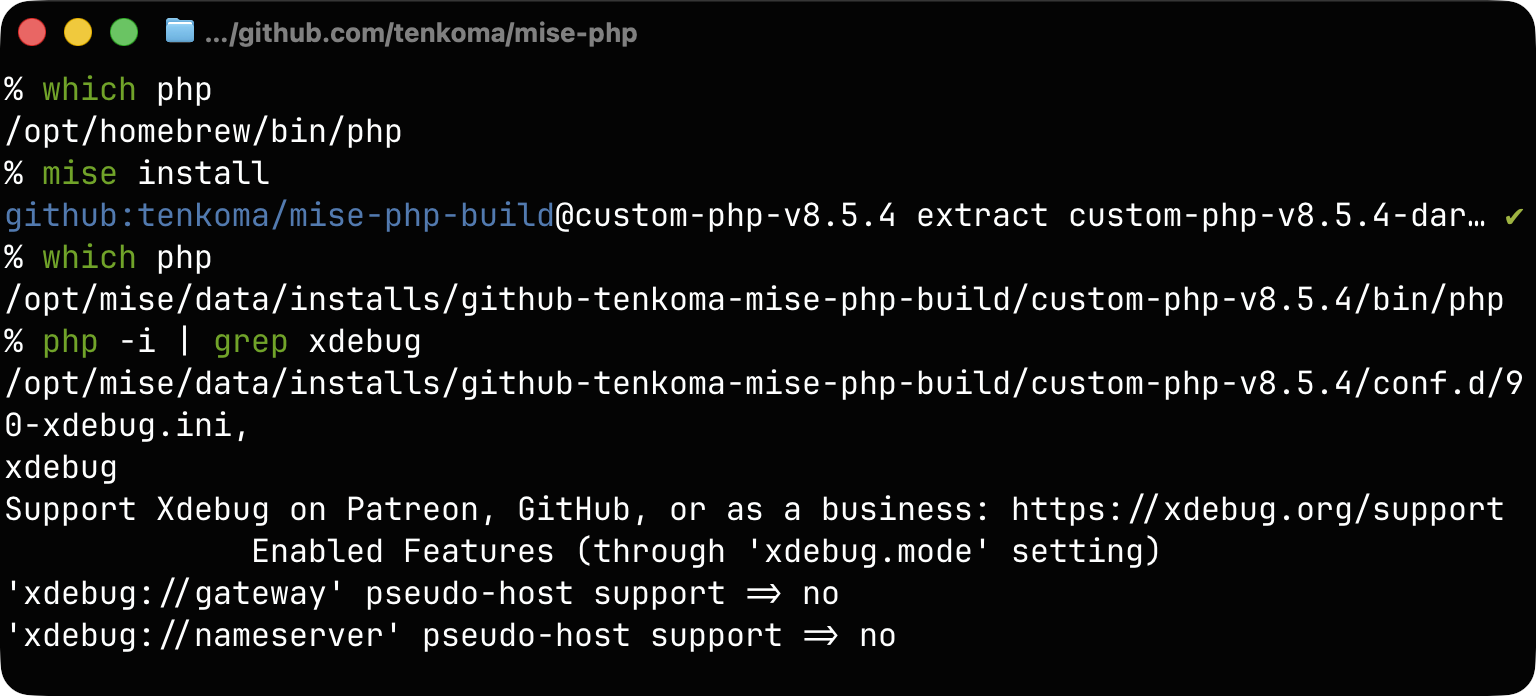Screen dimensions: 1536x696
Task: Click the red close window button
Action: point(32,32)
